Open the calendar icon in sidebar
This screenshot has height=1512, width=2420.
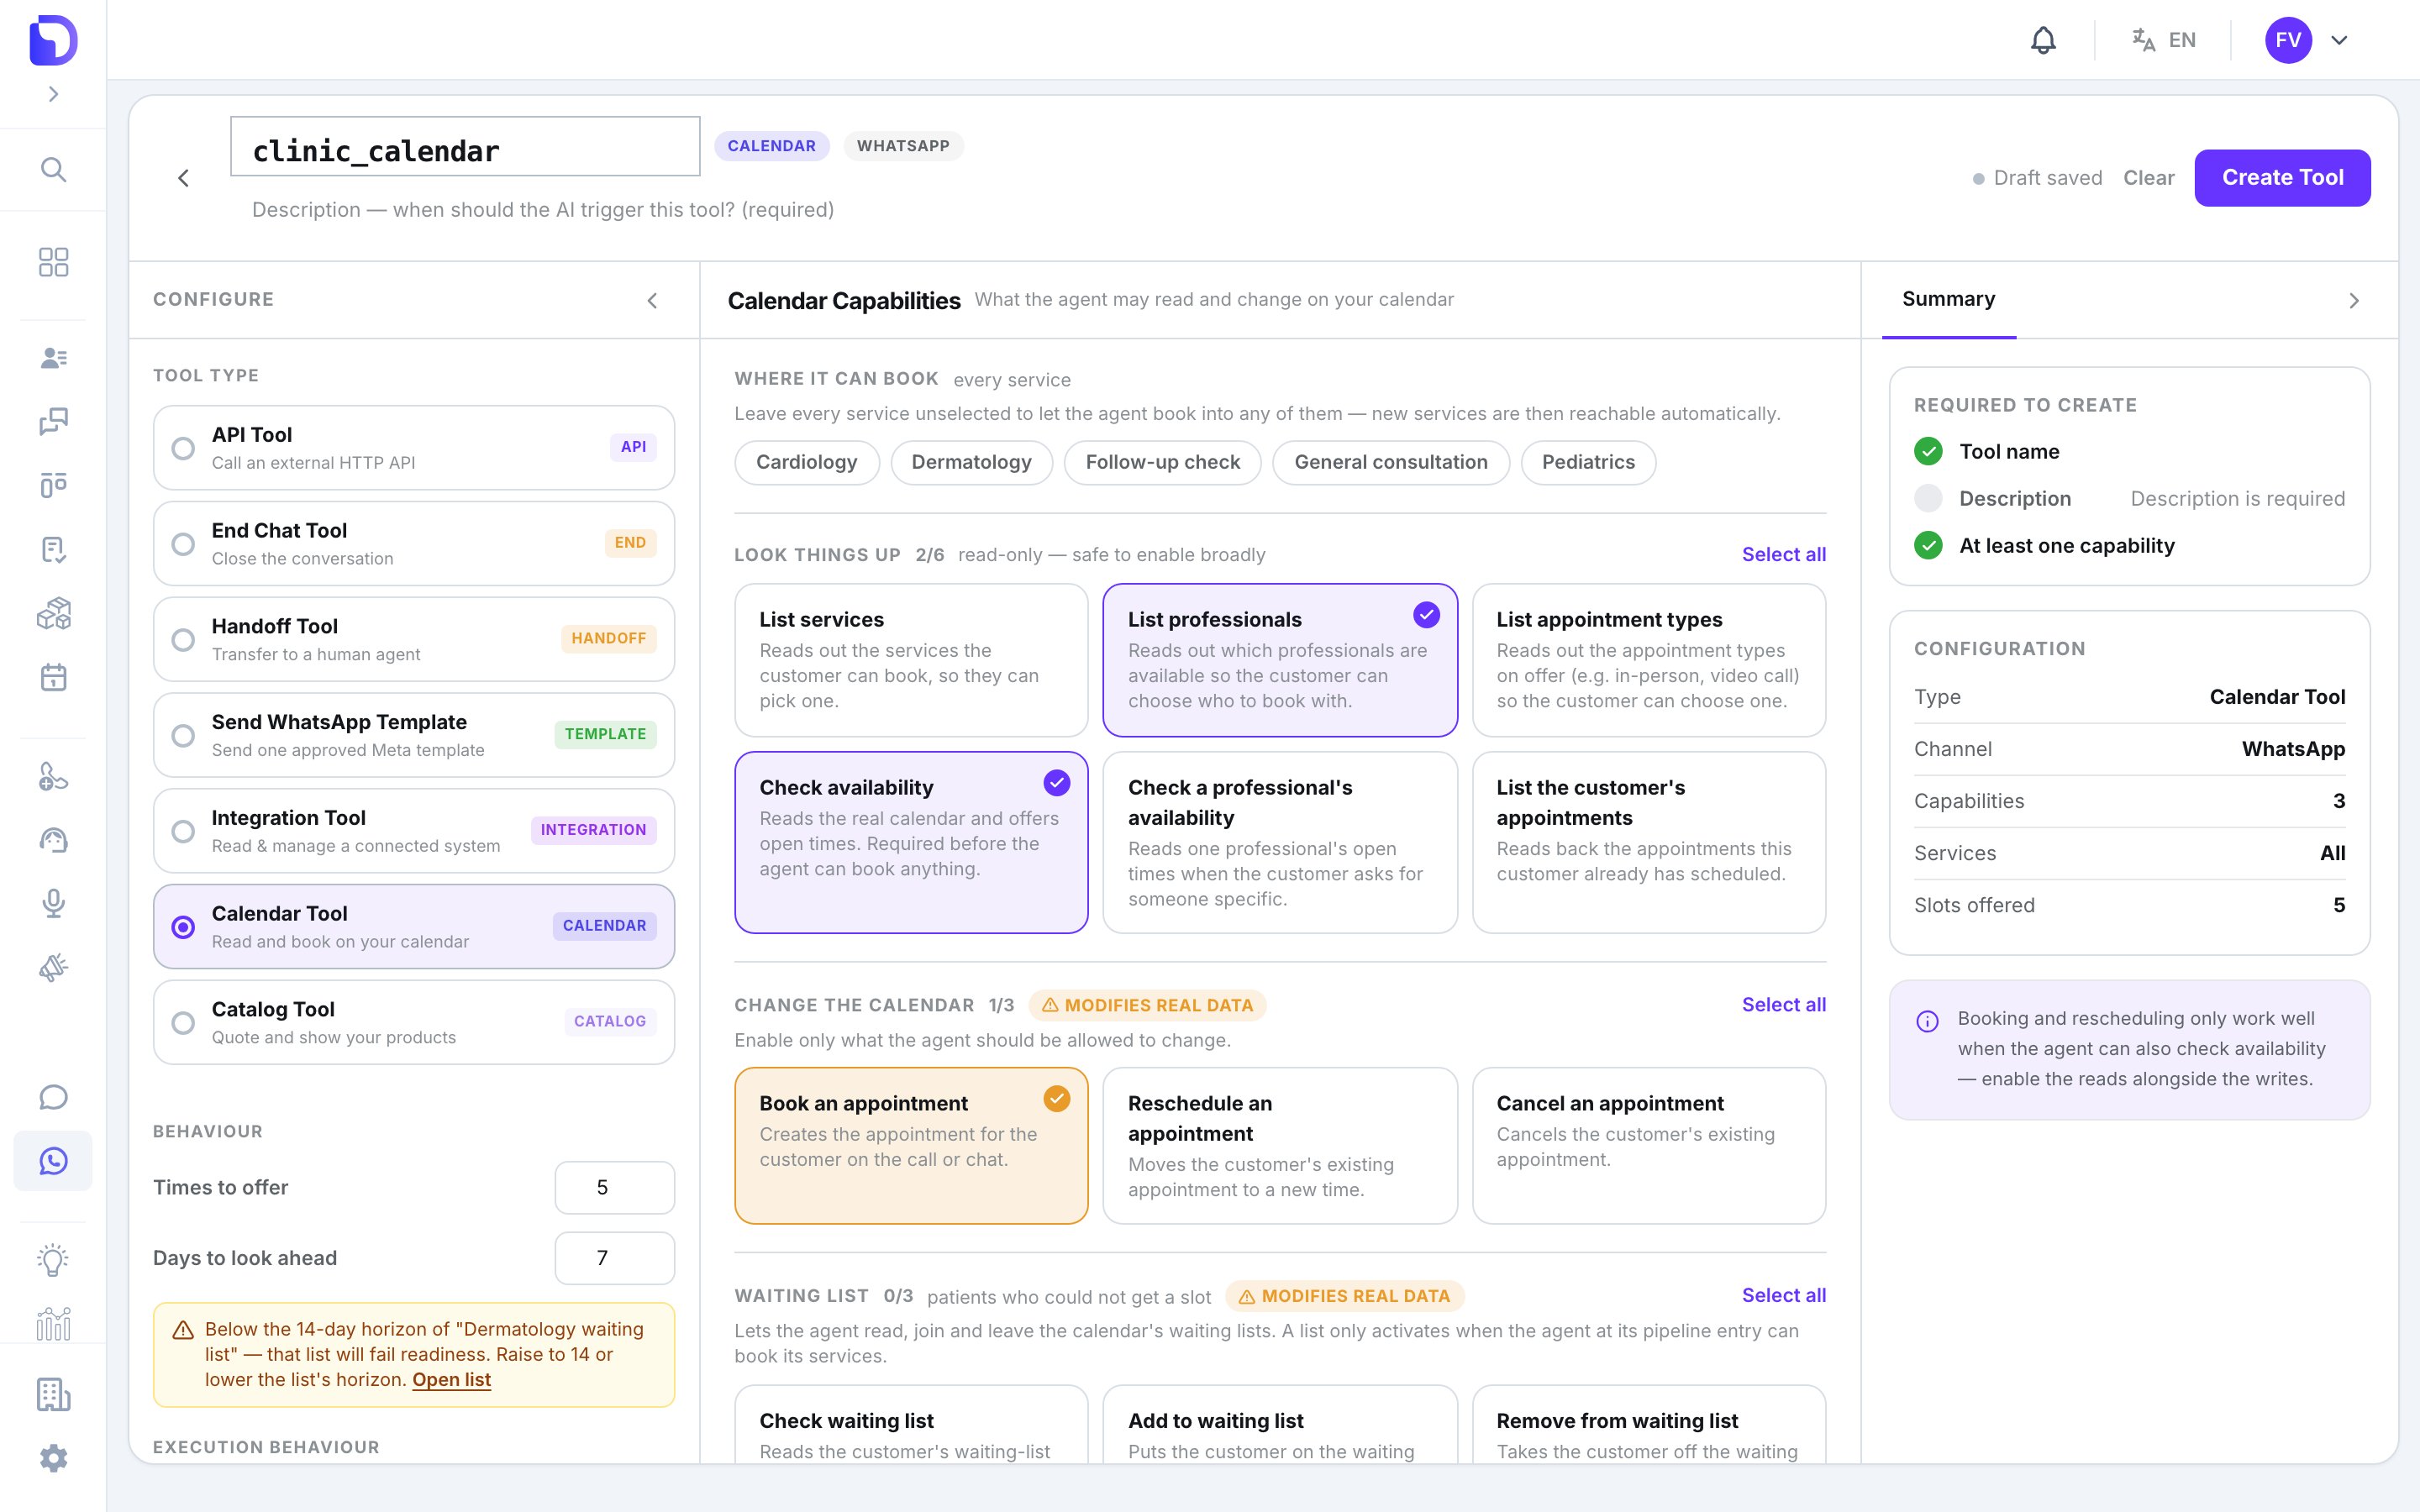point(53,678)
